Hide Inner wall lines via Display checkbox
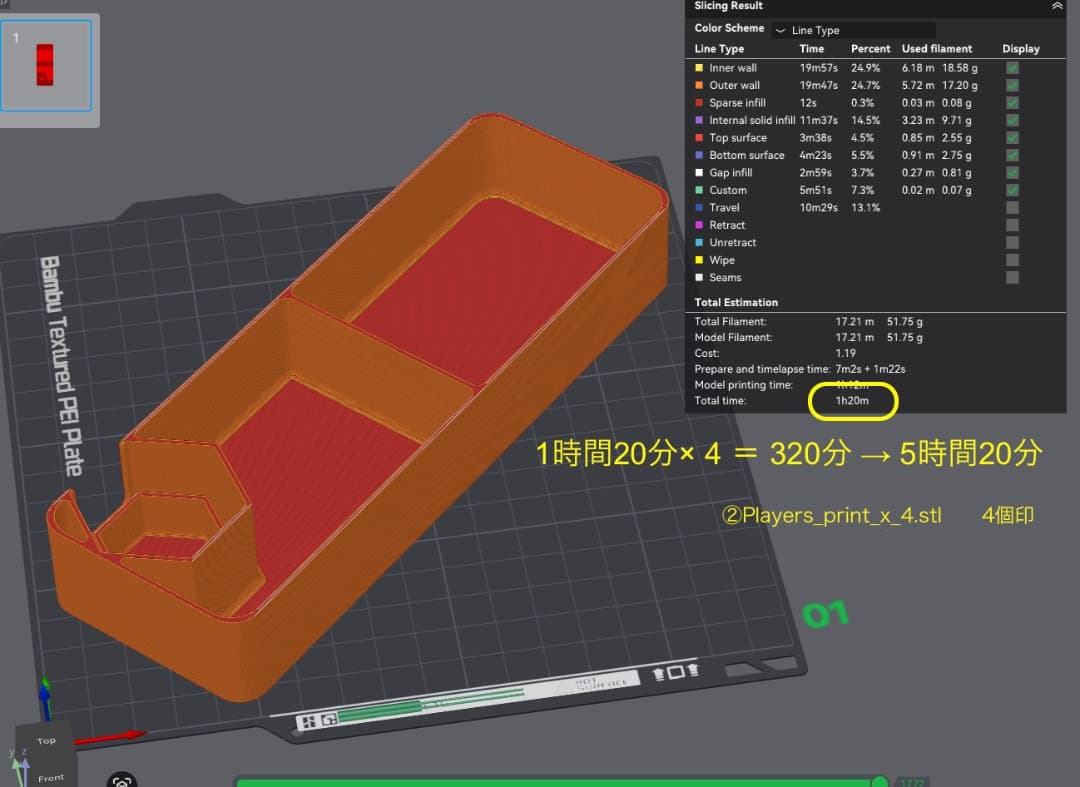1080x787 pixels. (x=1012, y=68)
